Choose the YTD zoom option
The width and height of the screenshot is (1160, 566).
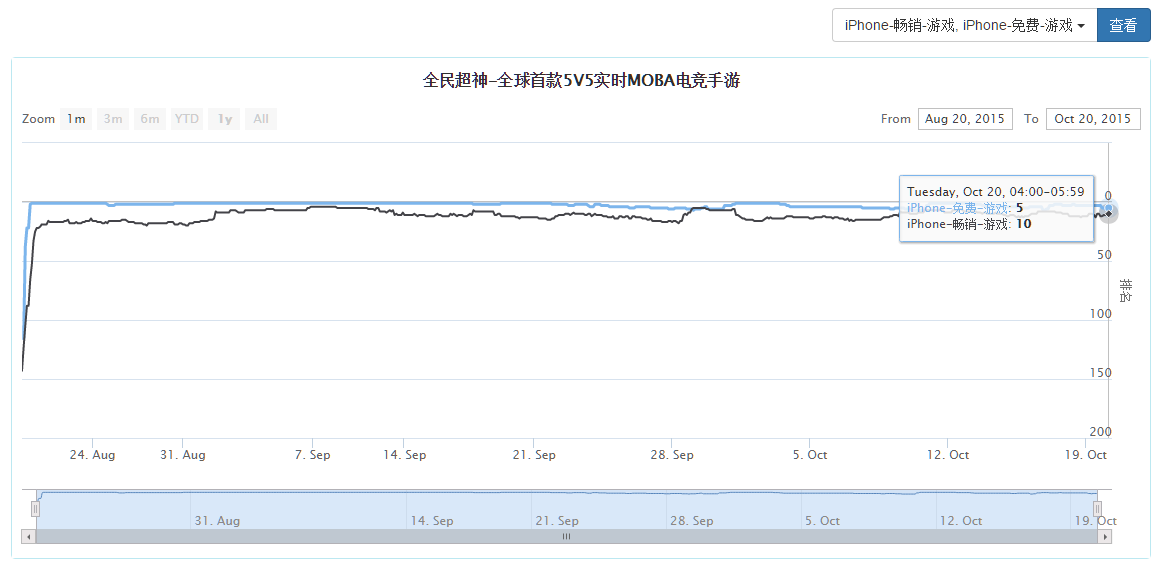[x=186, y=119]
